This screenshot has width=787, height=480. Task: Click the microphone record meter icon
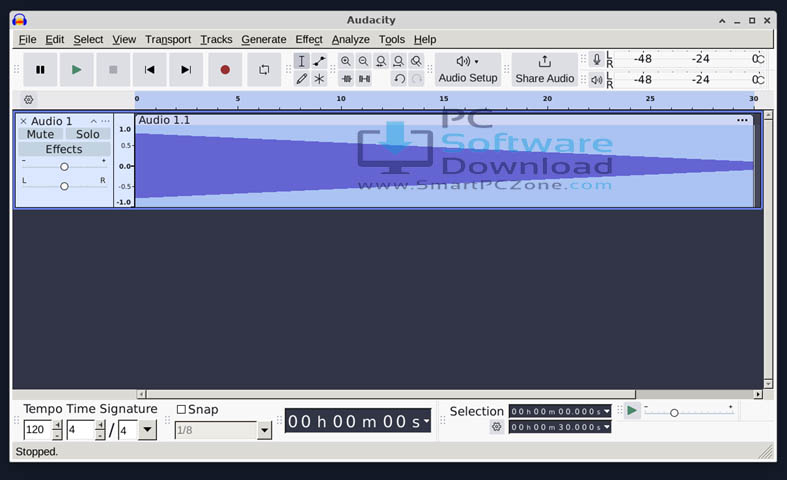(x=596, y=59)
